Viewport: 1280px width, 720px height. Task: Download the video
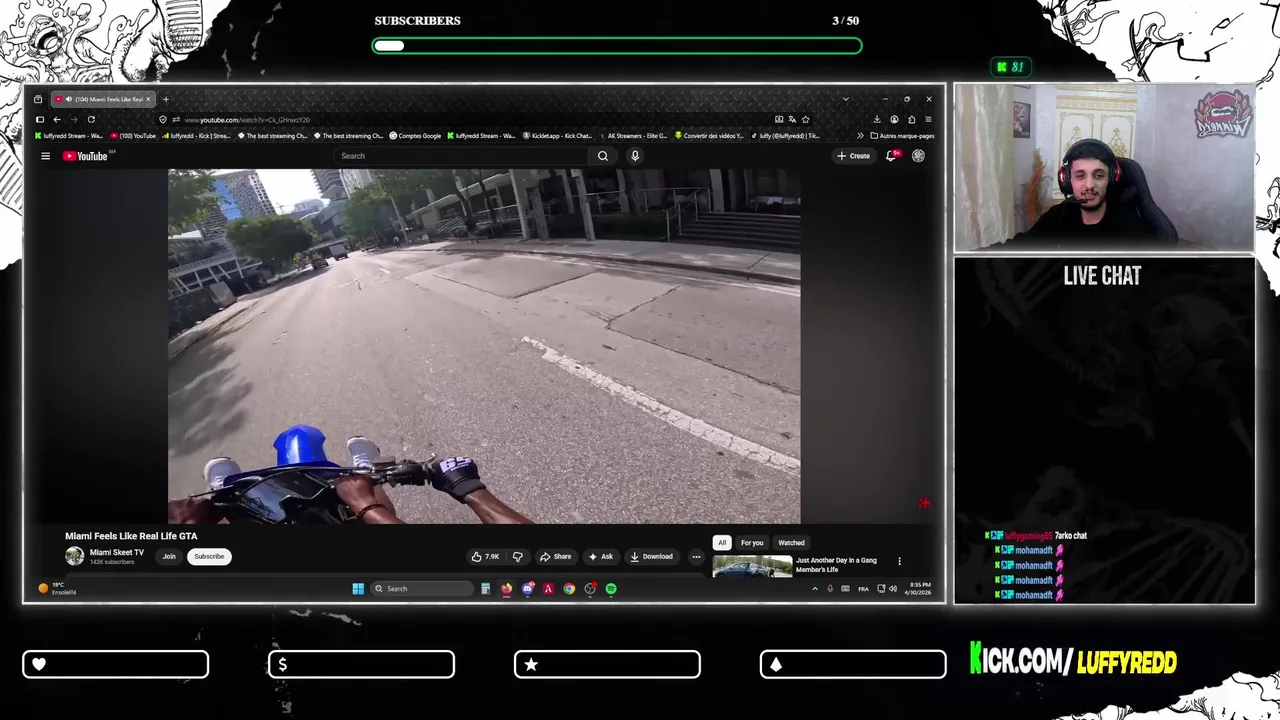pos(651,557)
